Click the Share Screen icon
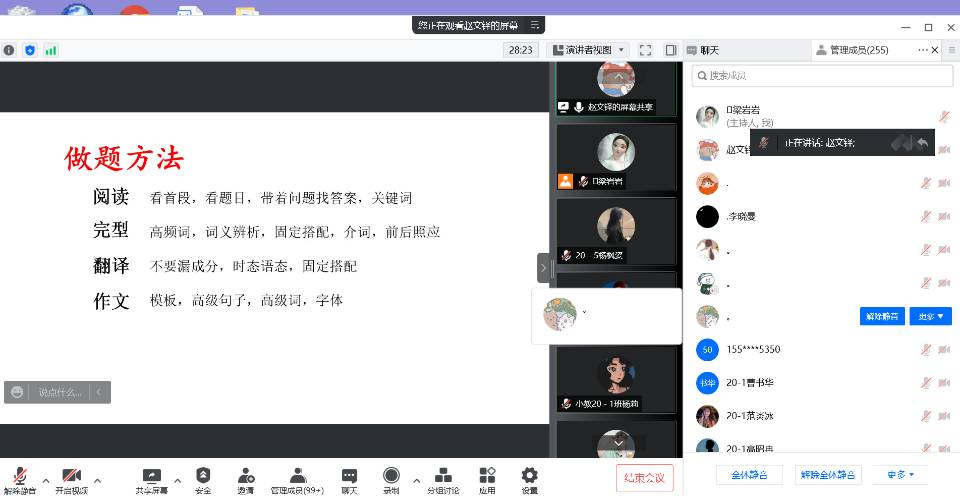The height and width of the screenshot is (496, 960). 152,476
